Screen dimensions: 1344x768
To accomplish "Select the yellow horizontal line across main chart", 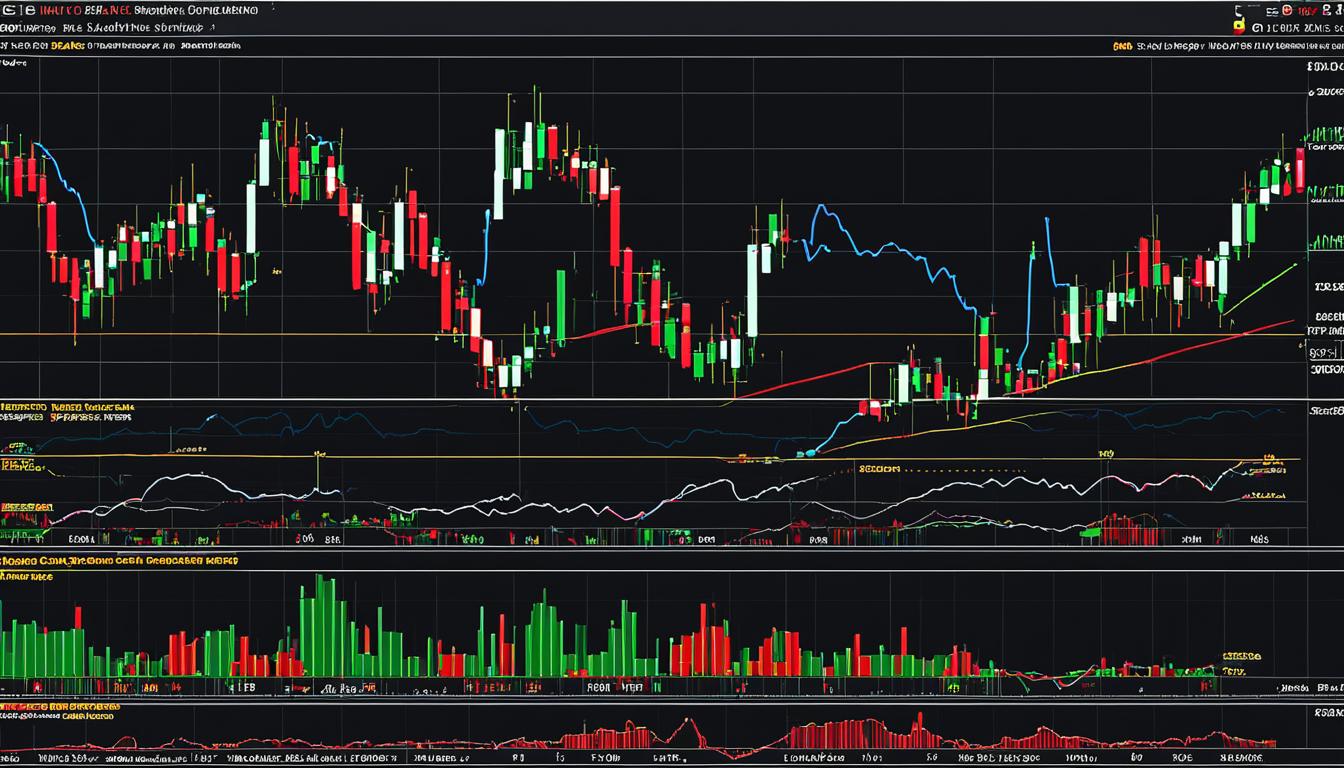I will click(x=650, y=334).
